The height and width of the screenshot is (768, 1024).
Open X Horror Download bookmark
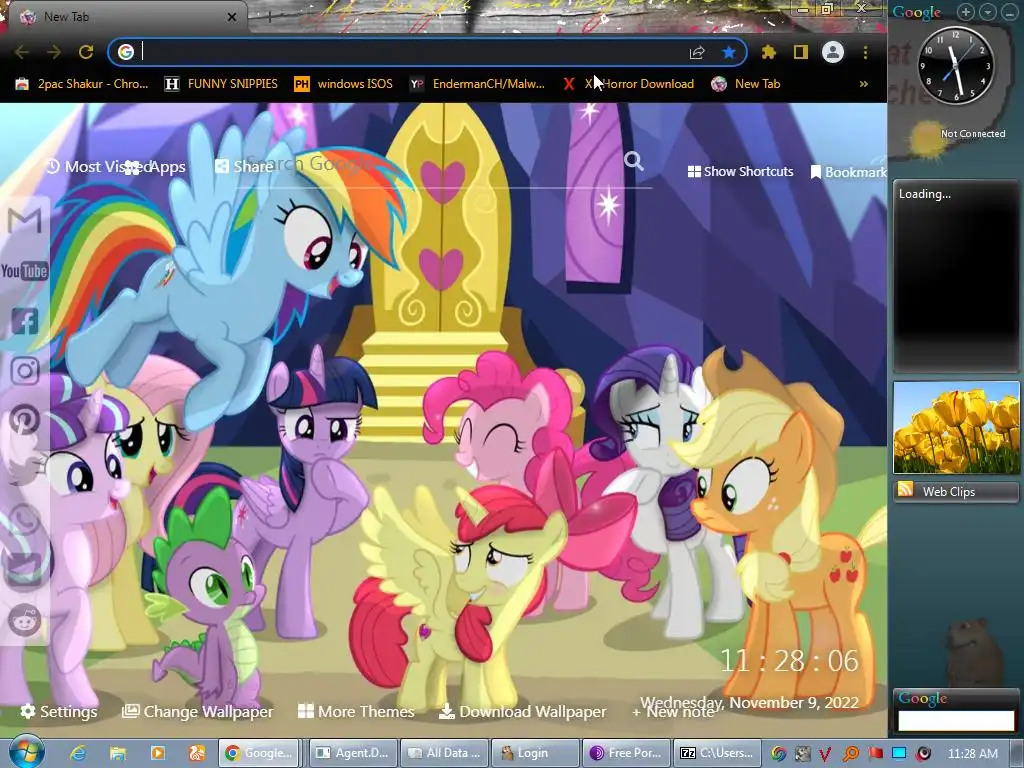click(628, 84)
